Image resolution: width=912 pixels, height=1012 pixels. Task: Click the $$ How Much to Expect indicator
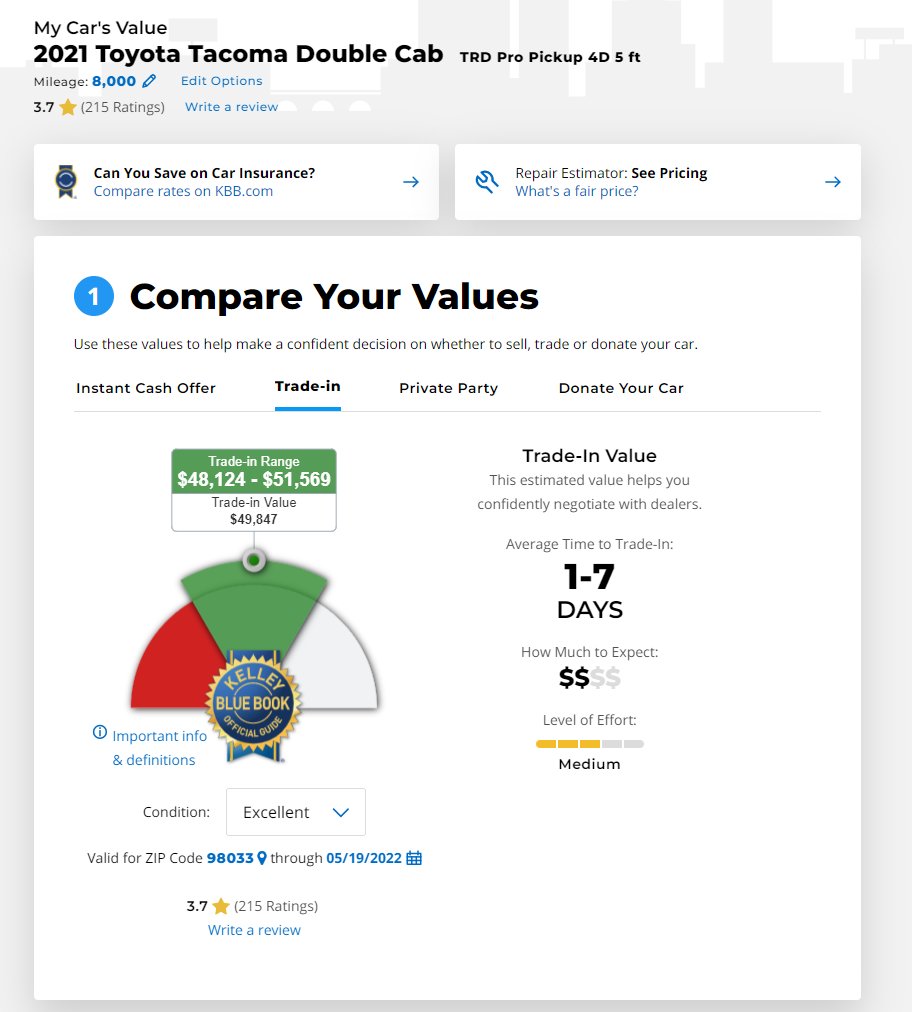point(589,678)
